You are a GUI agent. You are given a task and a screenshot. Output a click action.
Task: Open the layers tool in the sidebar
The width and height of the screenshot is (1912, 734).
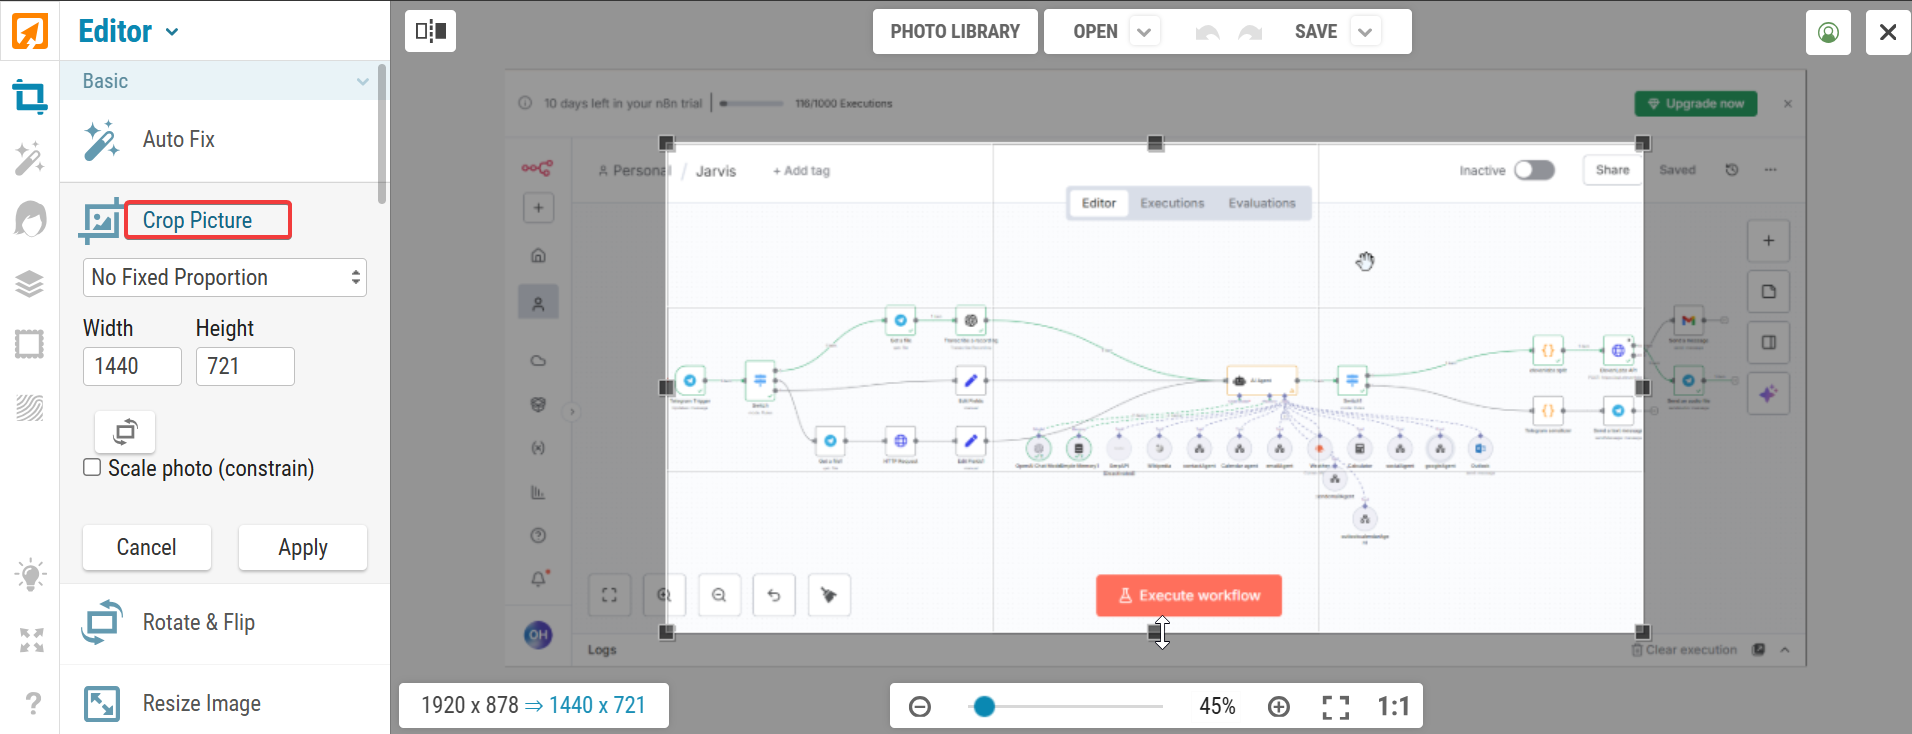[x=30, y=284]
